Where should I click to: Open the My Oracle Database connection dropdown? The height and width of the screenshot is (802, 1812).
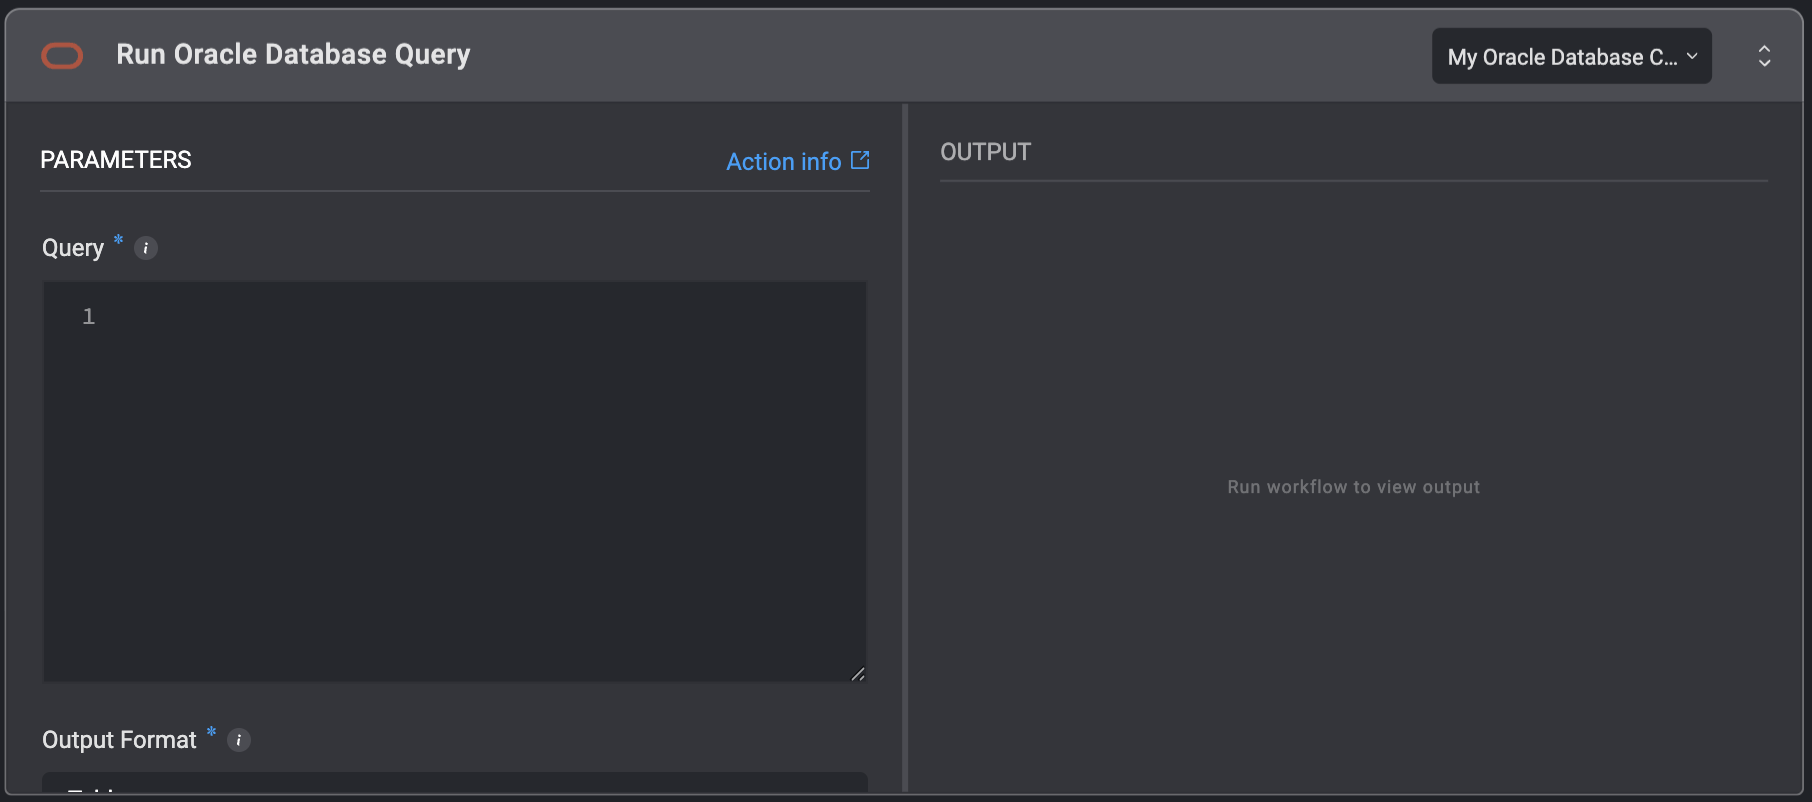[1571, 56]
